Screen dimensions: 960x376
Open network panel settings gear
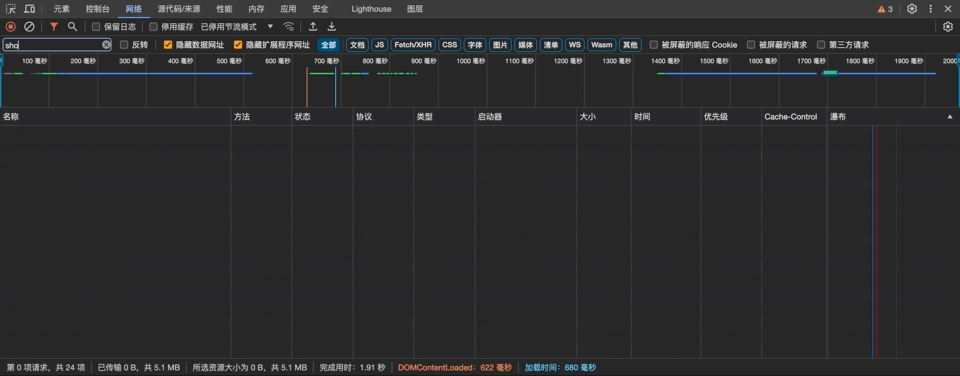tap(948, 27)
